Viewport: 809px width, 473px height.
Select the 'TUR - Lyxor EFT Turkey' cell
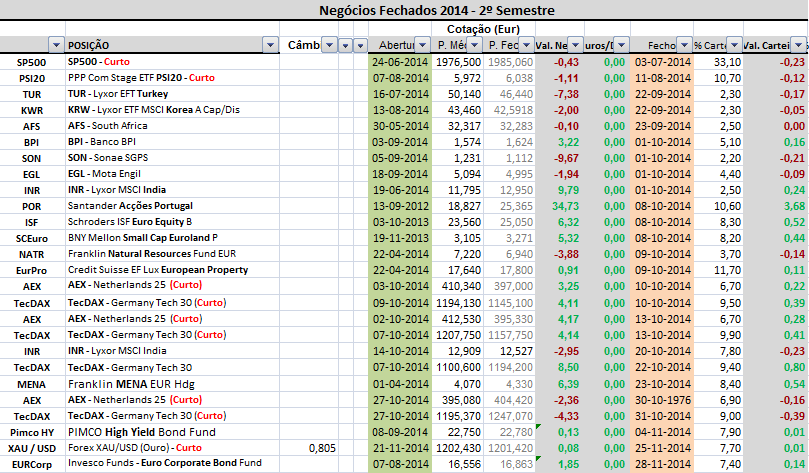(172, 94)
